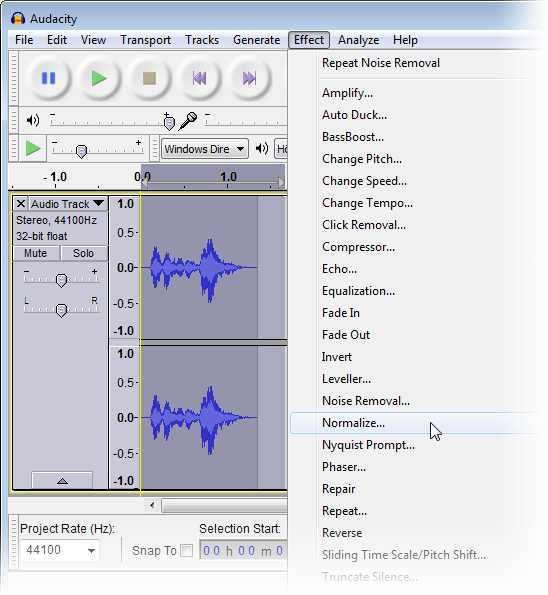
Task: Open the View menu
Action: coord(93,40)
